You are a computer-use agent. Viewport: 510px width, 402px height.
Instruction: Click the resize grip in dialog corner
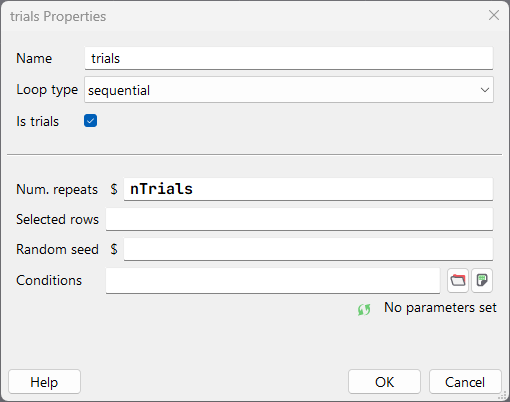tap(502, 395)
